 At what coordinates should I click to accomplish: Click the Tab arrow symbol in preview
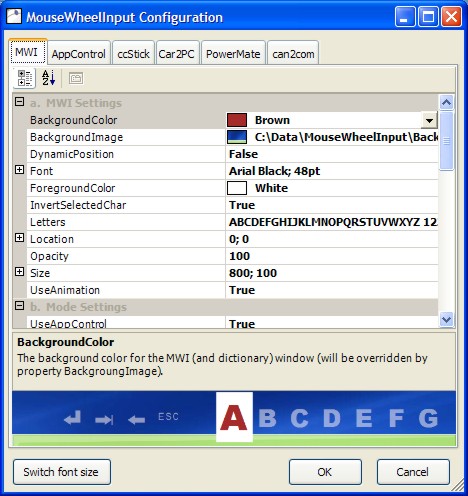coord(104,420)
